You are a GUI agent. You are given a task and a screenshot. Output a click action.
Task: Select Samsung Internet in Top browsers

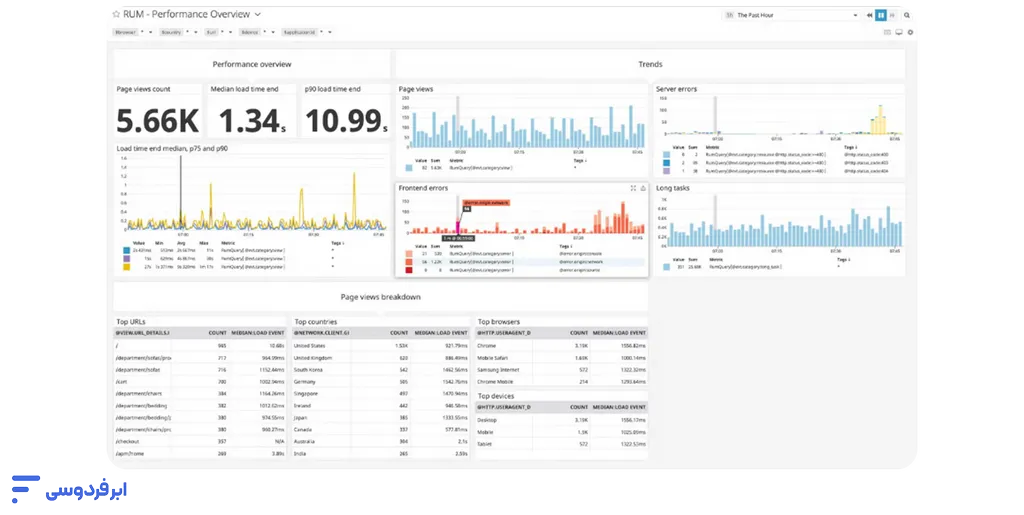tap(561, 370)
